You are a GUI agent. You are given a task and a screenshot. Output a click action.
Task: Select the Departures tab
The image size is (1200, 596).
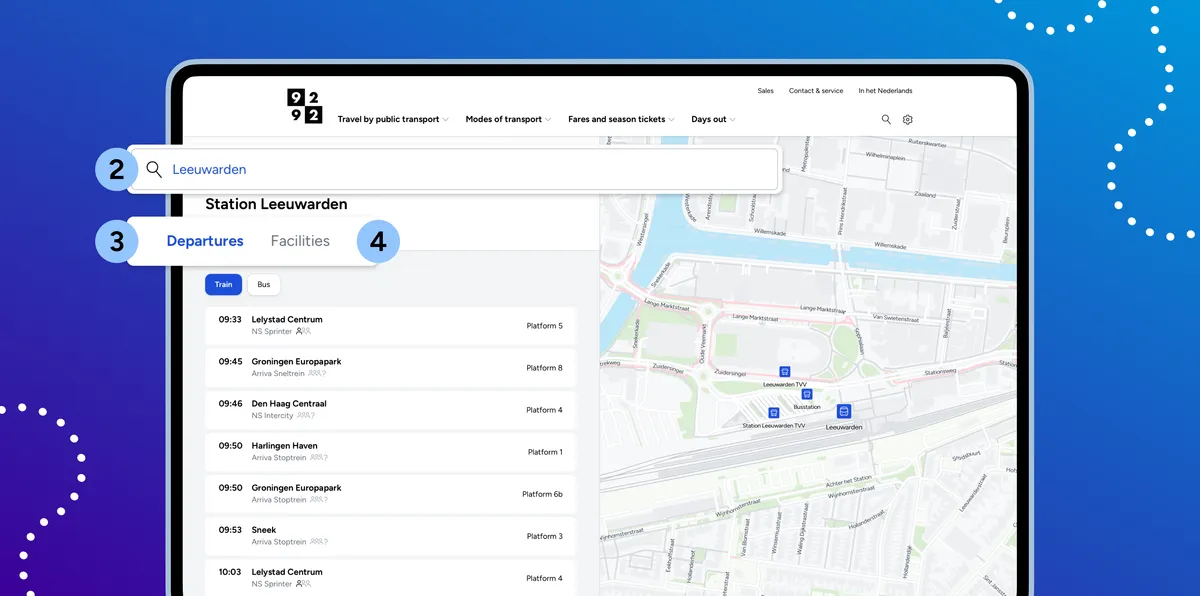pos(205,241)
